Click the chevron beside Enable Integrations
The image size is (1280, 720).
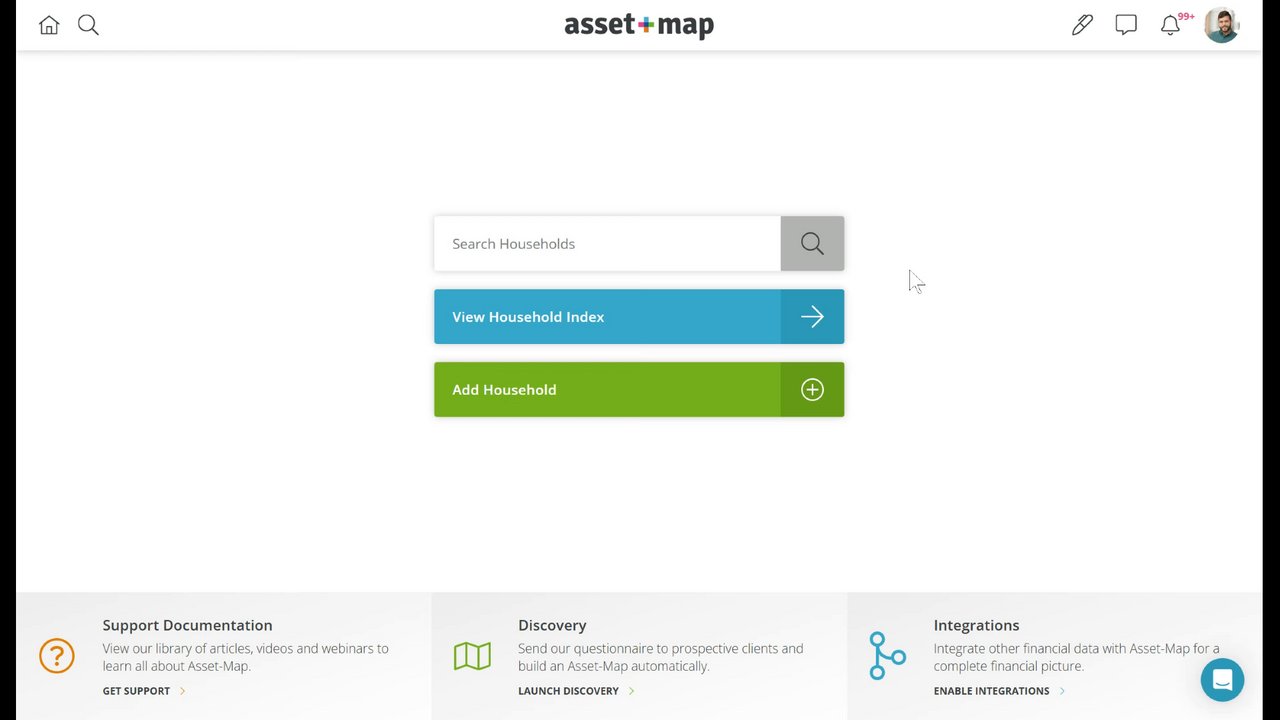[1062, 691]
